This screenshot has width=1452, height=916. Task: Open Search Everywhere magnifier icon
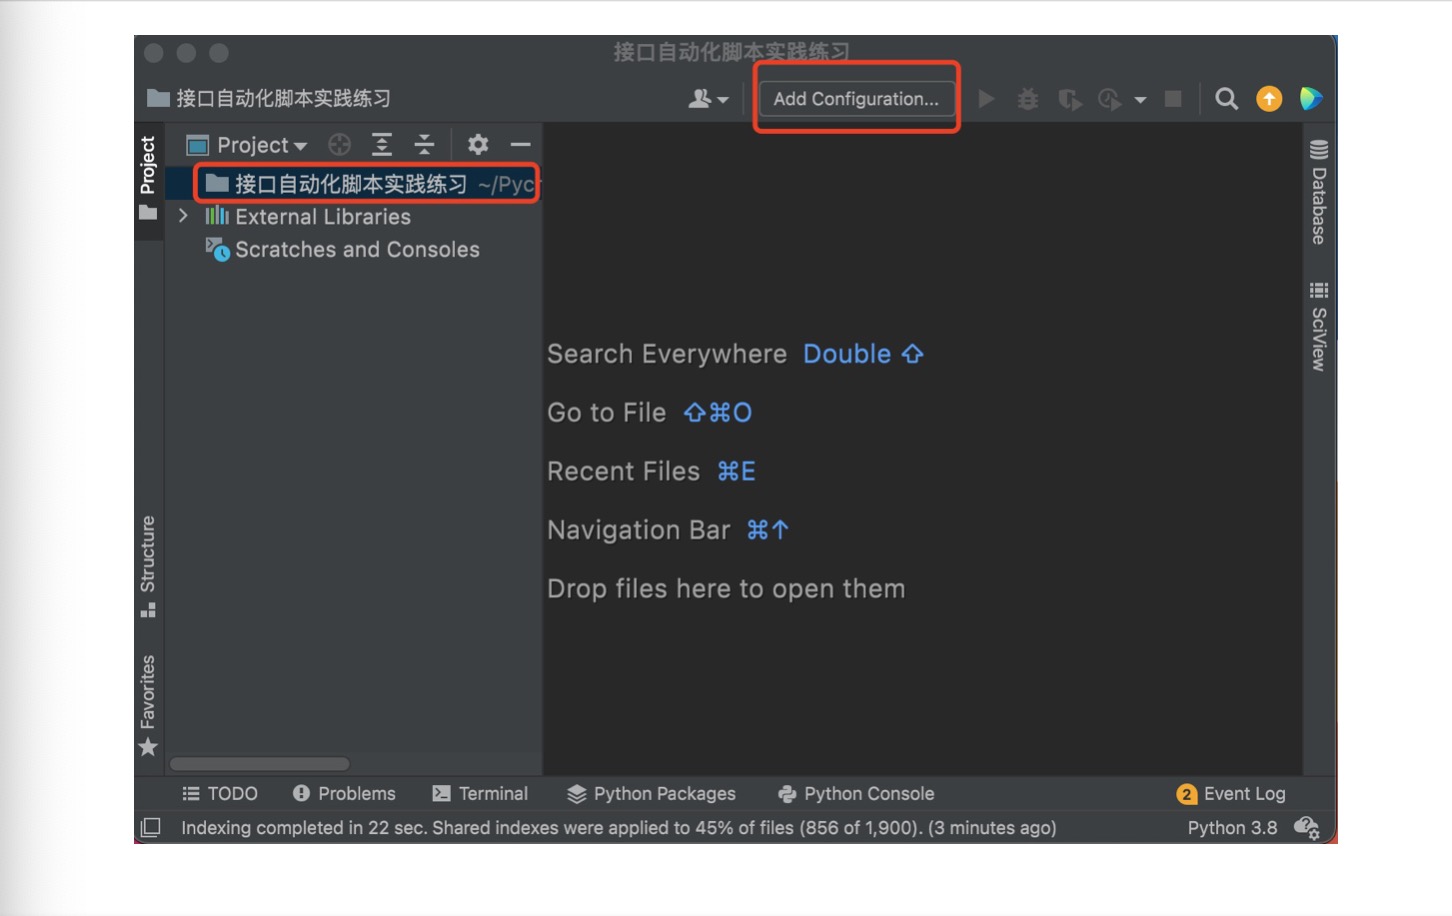tap(1226, 99)
